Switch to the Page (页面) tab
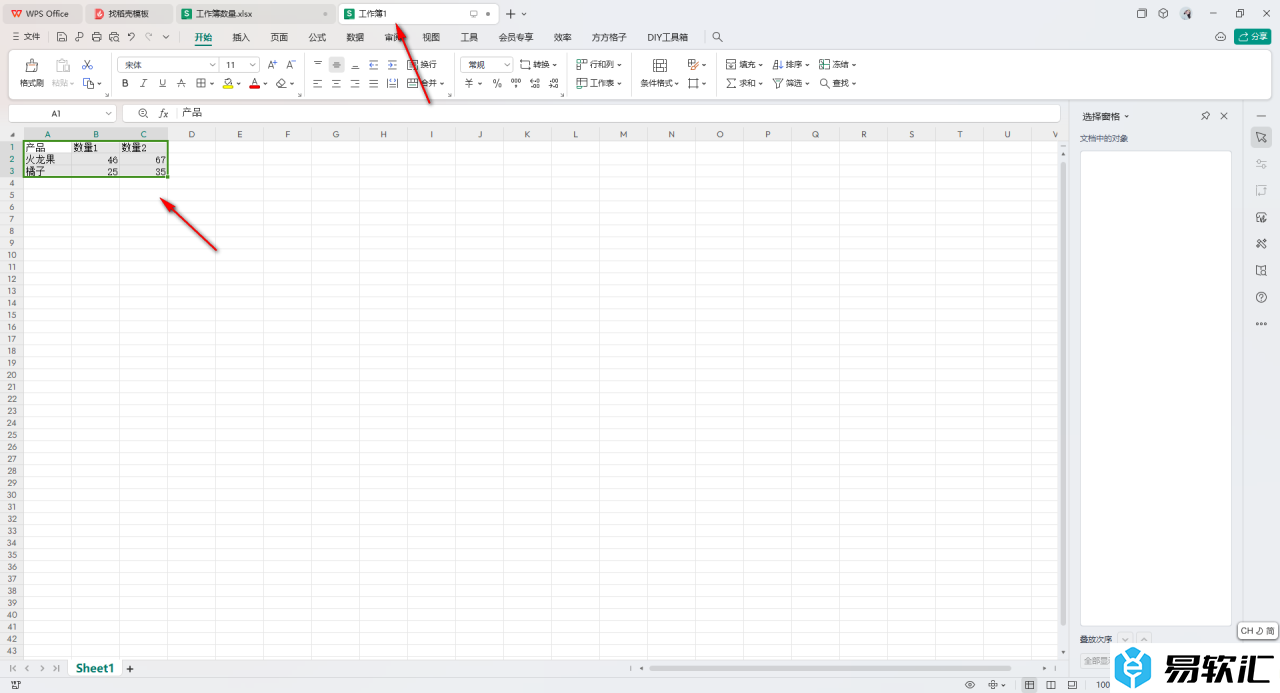Screen dimensions: 1280x693 click(279, 37)
